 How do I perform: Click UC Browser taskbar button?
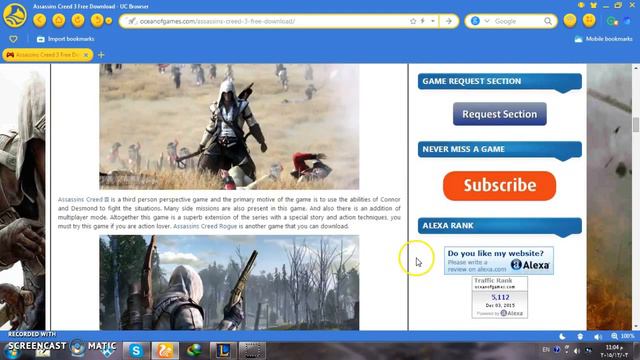tap(165, 351)
